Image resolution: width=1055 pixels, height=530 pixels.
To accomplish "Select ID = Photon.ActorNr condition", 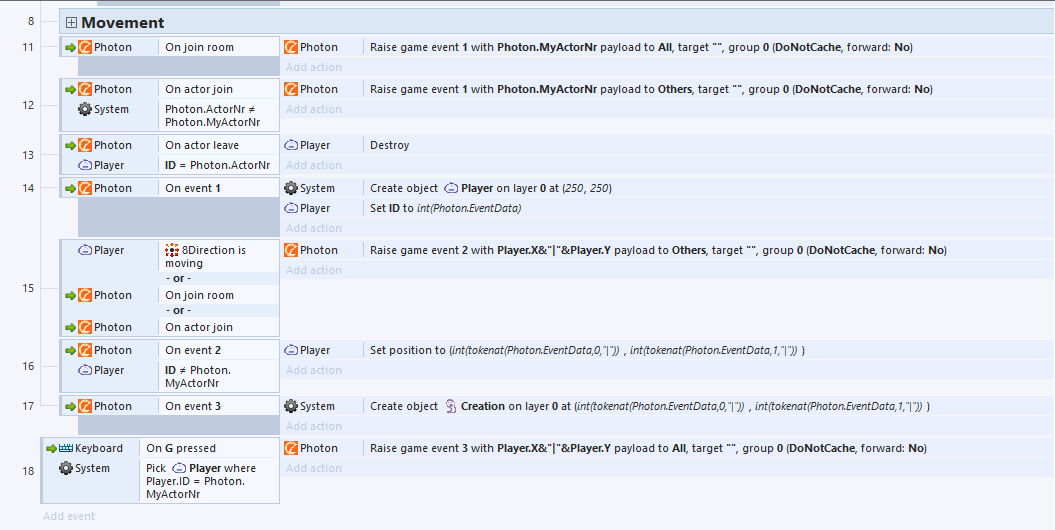I will (219, 165).
